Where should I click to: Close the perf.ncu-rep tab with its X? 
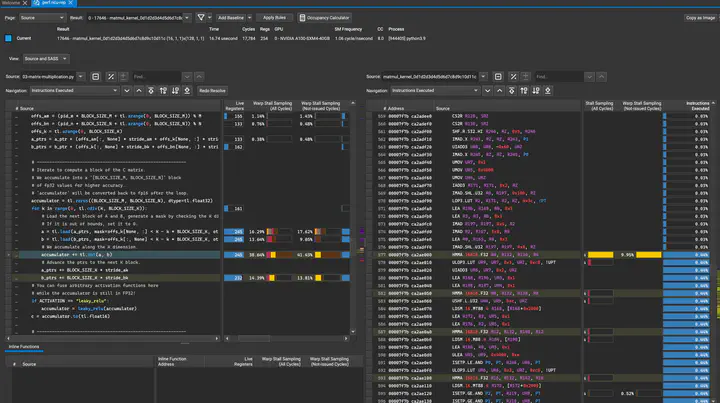tap(70, 3)
